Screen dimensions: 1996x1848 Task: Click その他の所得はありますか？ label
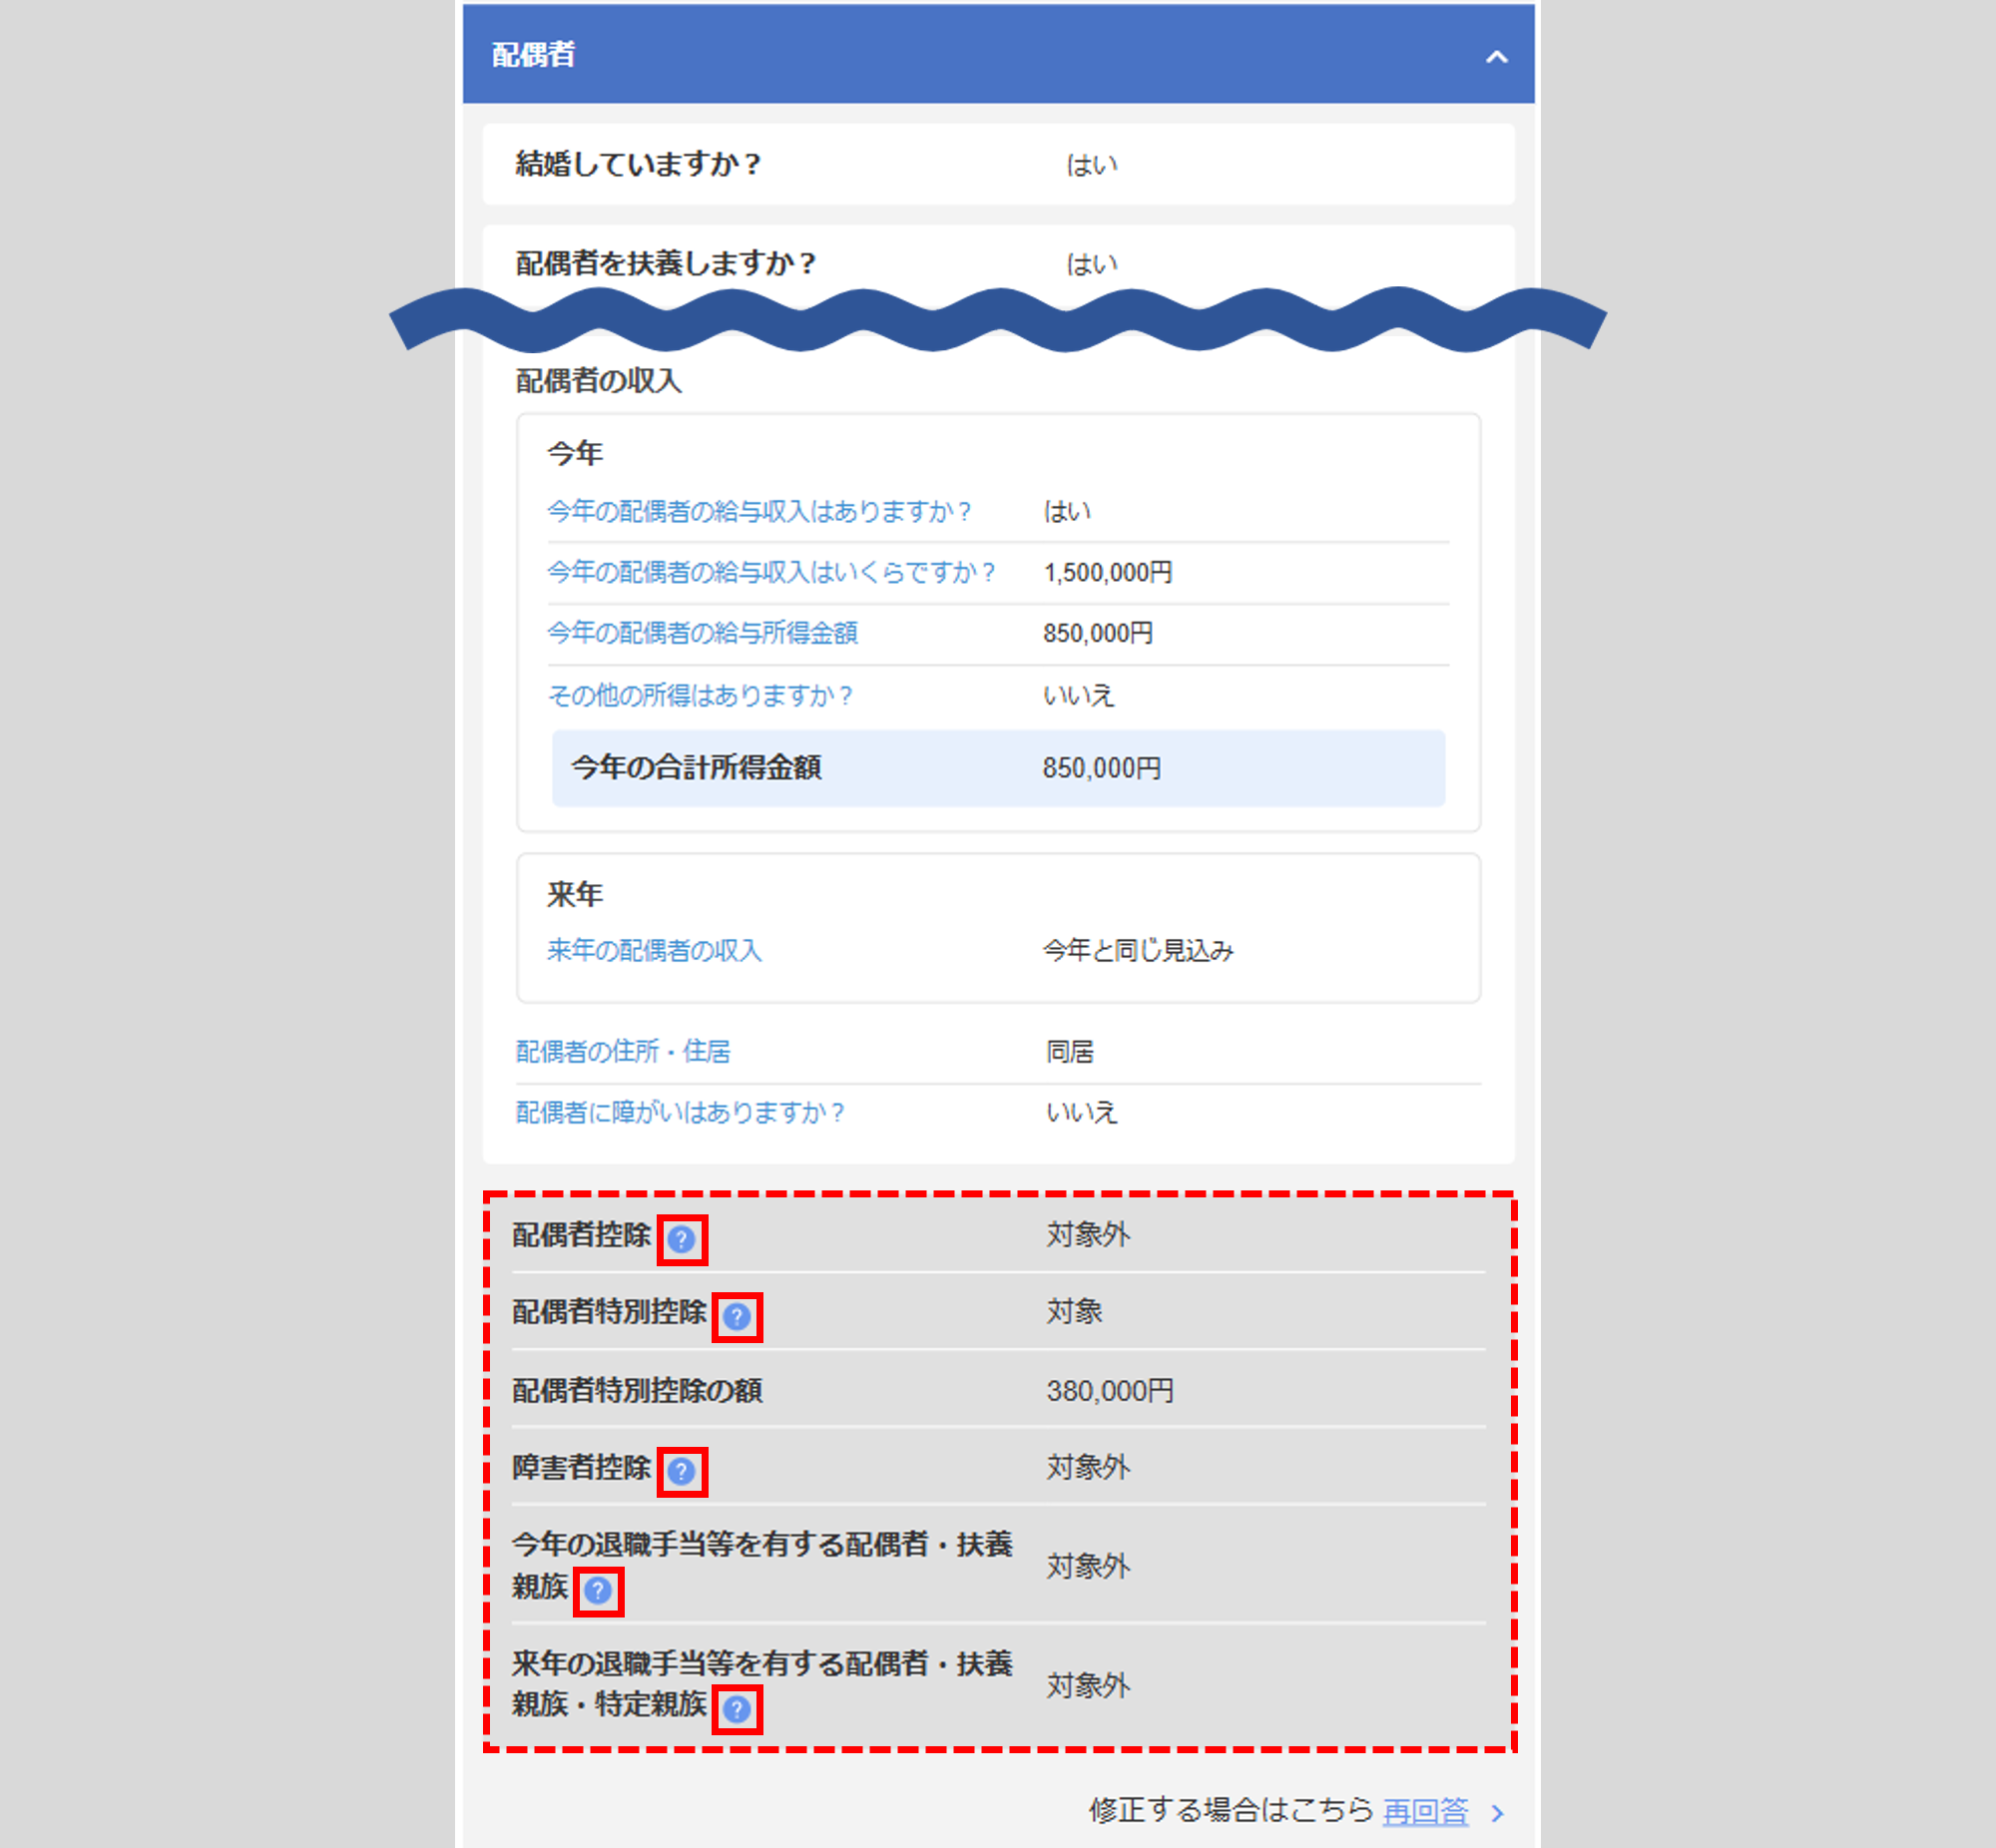(x=700, y=695)
